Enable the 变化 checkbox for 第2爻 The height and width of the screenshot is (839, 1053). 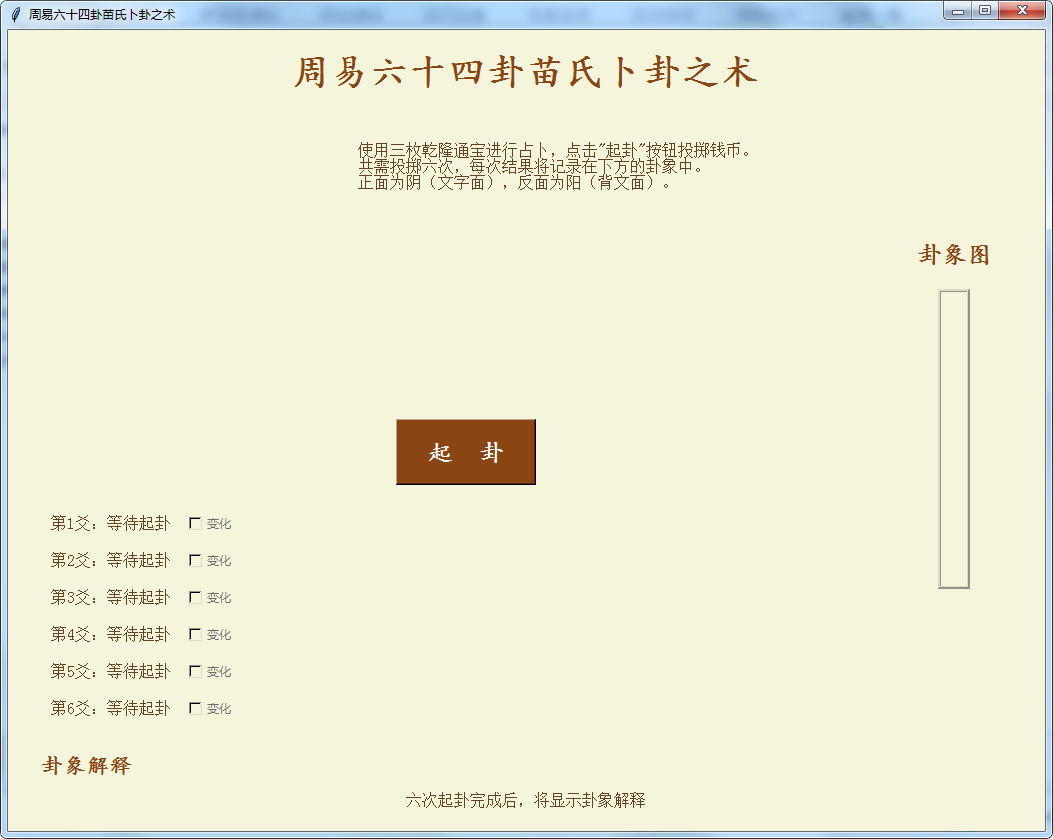click(196, 560)
